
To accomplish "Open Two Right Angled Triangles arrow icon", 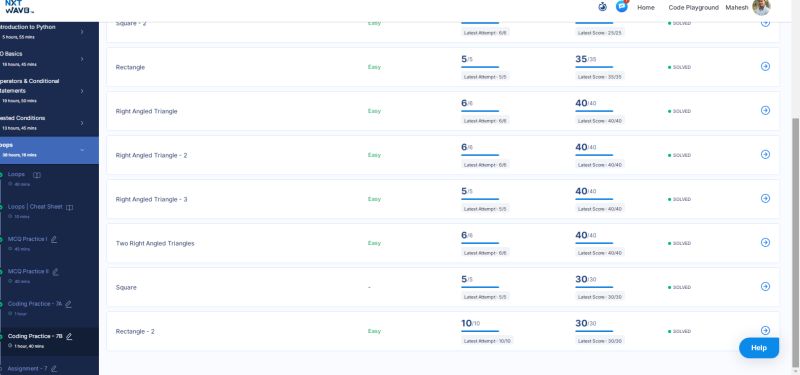I will [x=765, y=243].
